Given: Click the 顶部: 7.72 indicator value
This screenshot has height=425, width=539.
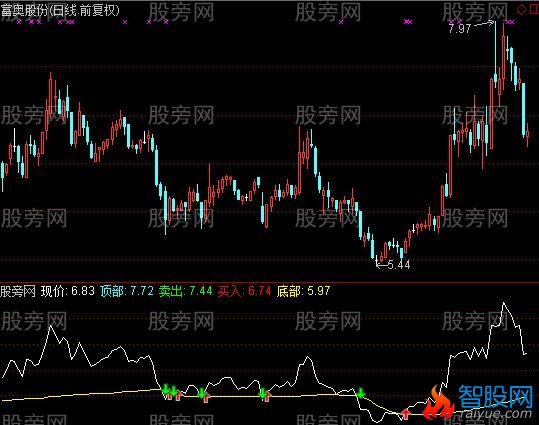Looking at the screenshot, I should click(127, 291).
